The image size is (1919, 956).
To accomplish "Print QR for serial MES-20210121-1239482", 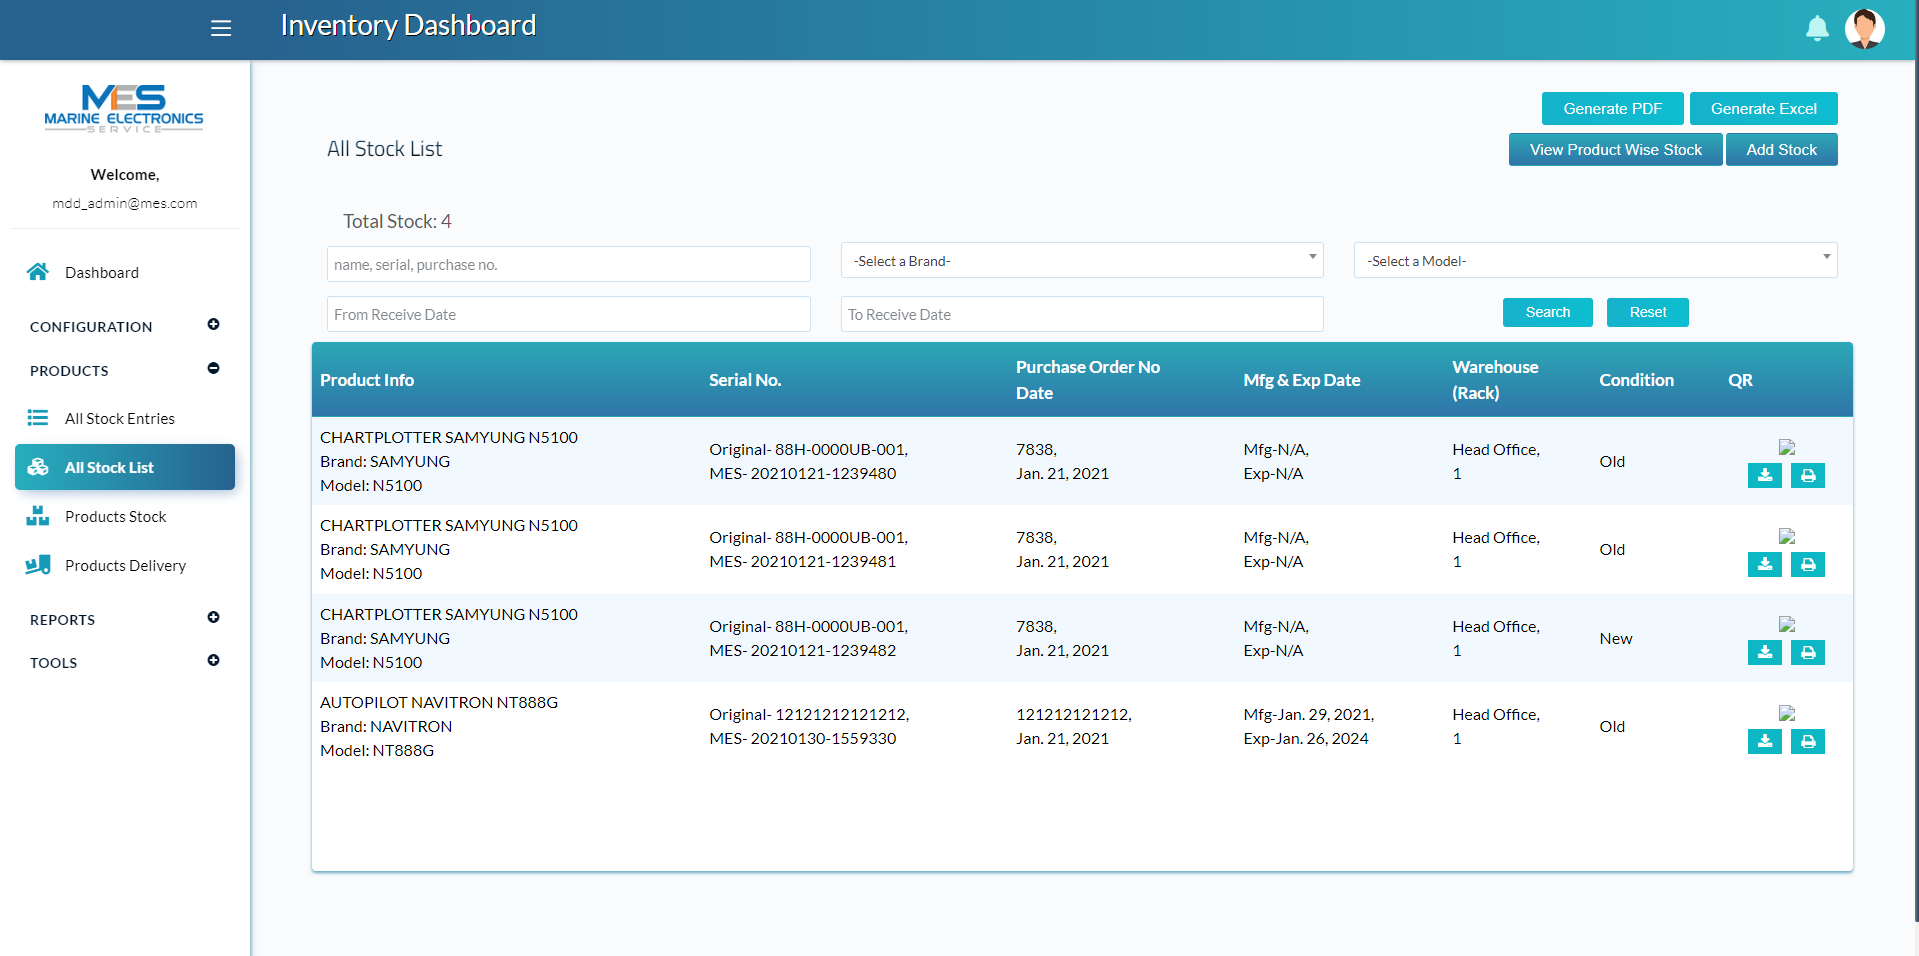I will (x=1808, y=653).
